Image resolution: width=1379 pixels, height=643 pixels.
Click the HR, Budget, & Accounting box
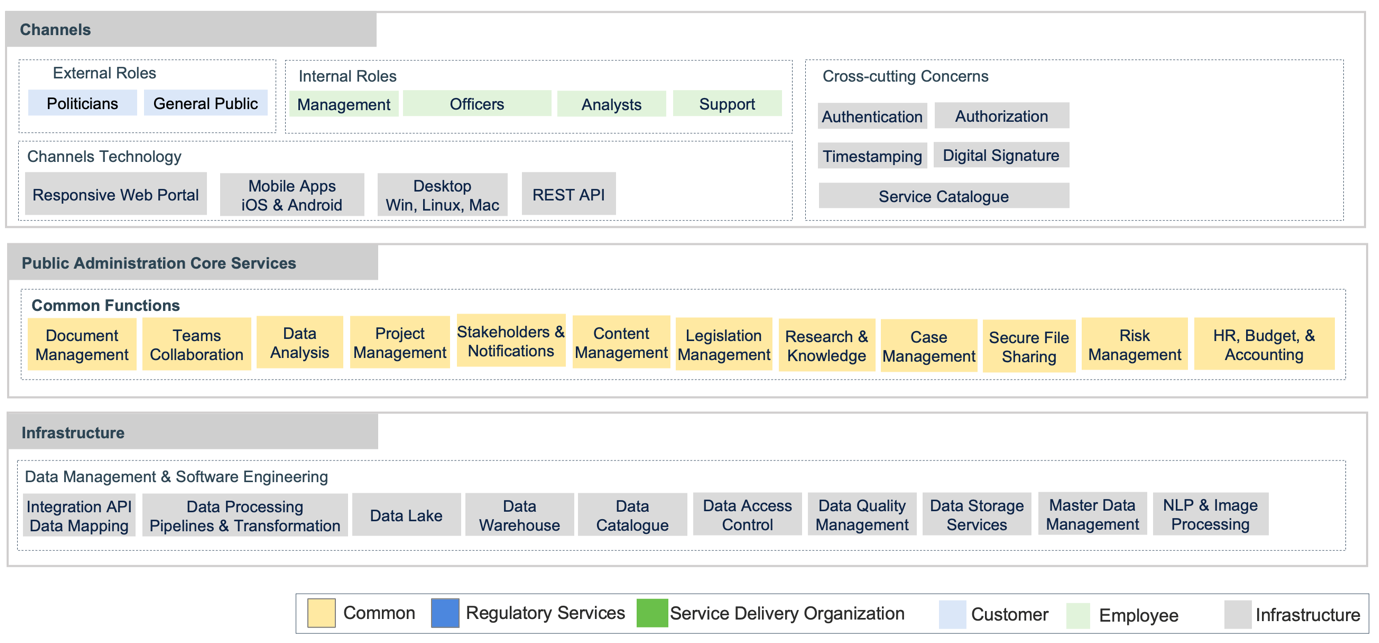[1263, 345]
